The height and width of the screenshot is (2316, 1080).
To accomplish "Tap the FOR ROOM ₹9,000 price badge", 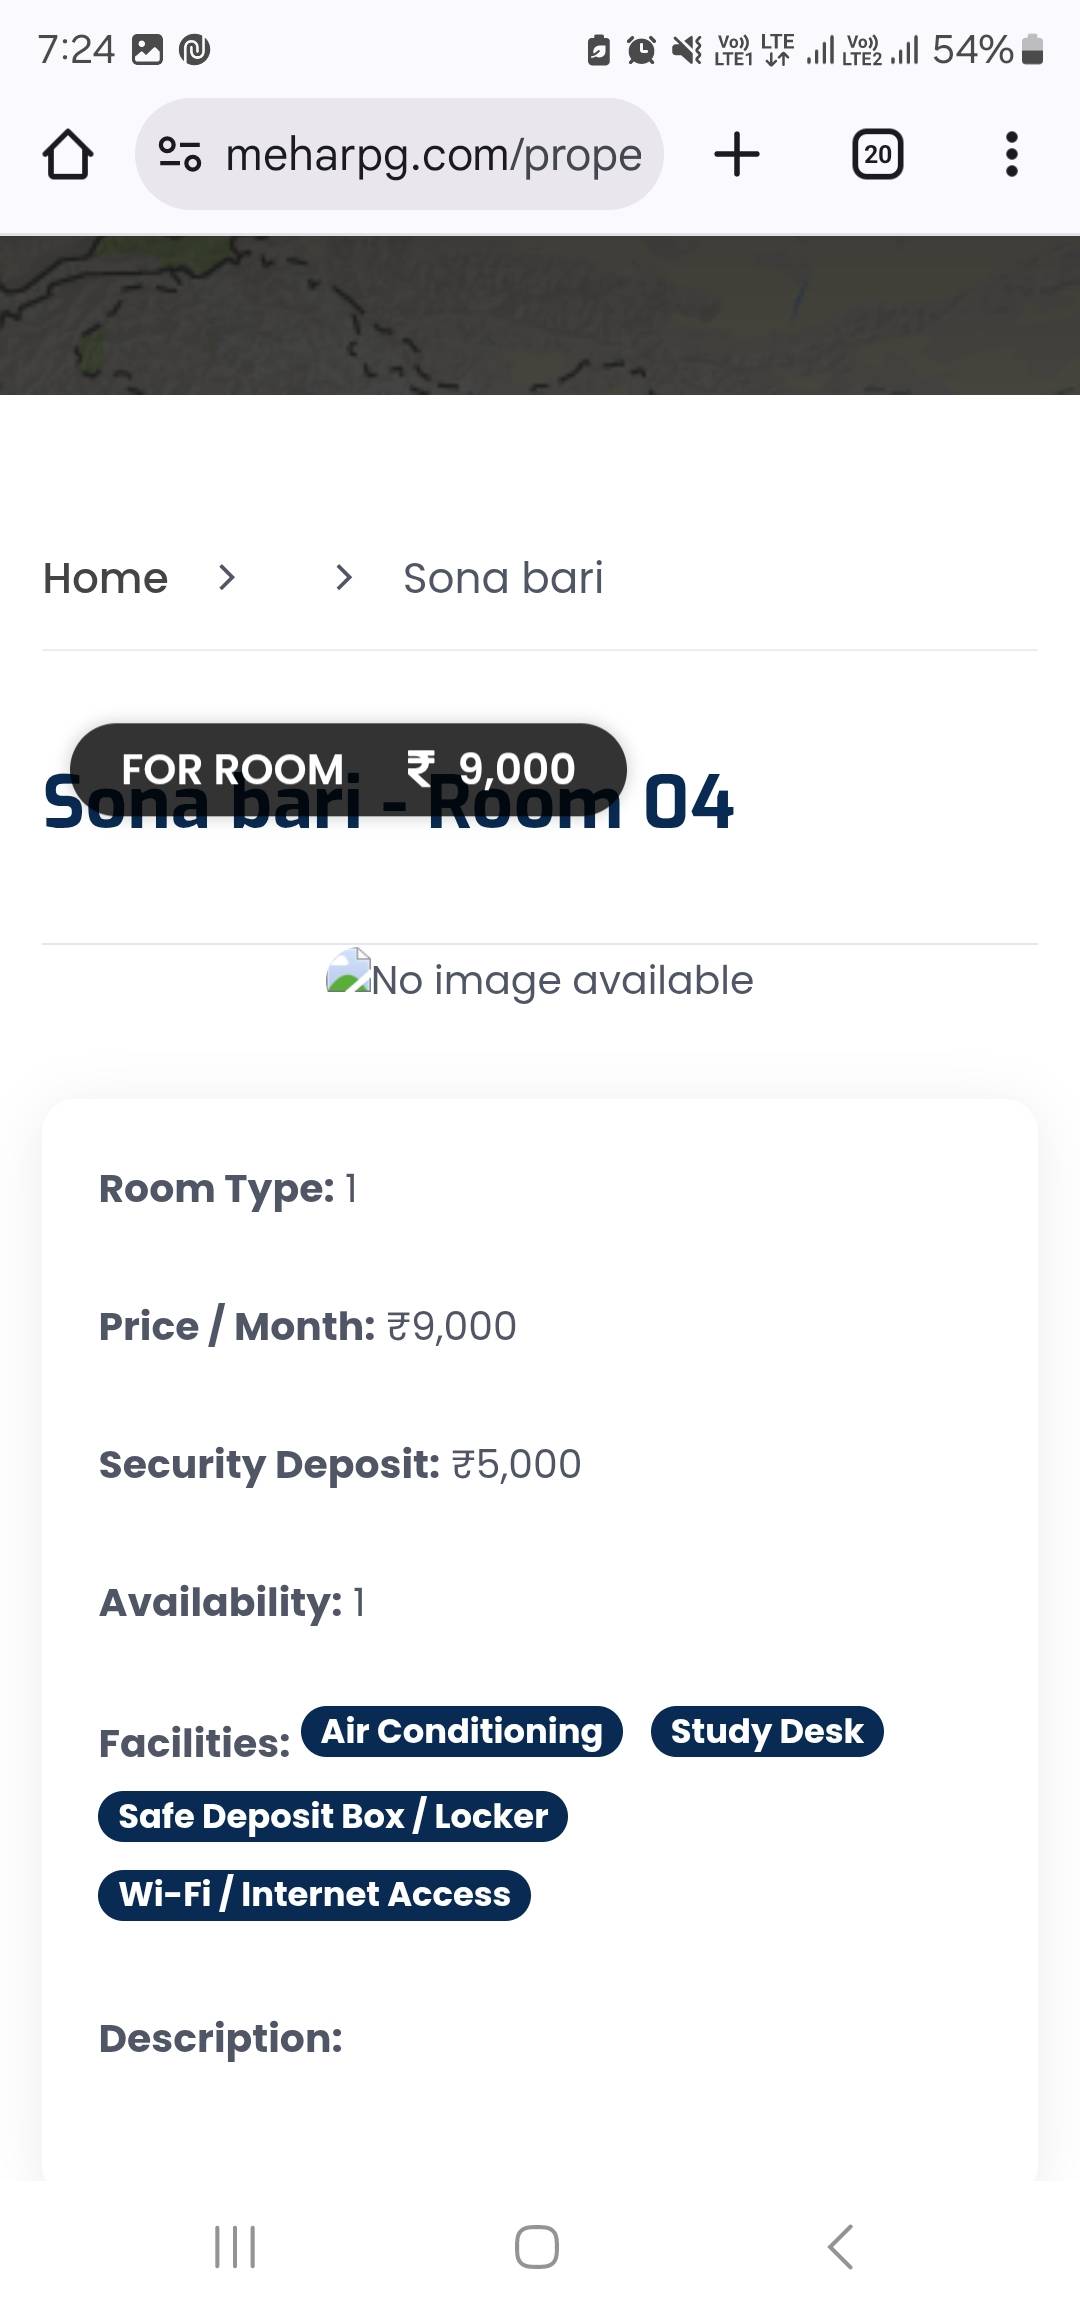I will coord(348,768).
